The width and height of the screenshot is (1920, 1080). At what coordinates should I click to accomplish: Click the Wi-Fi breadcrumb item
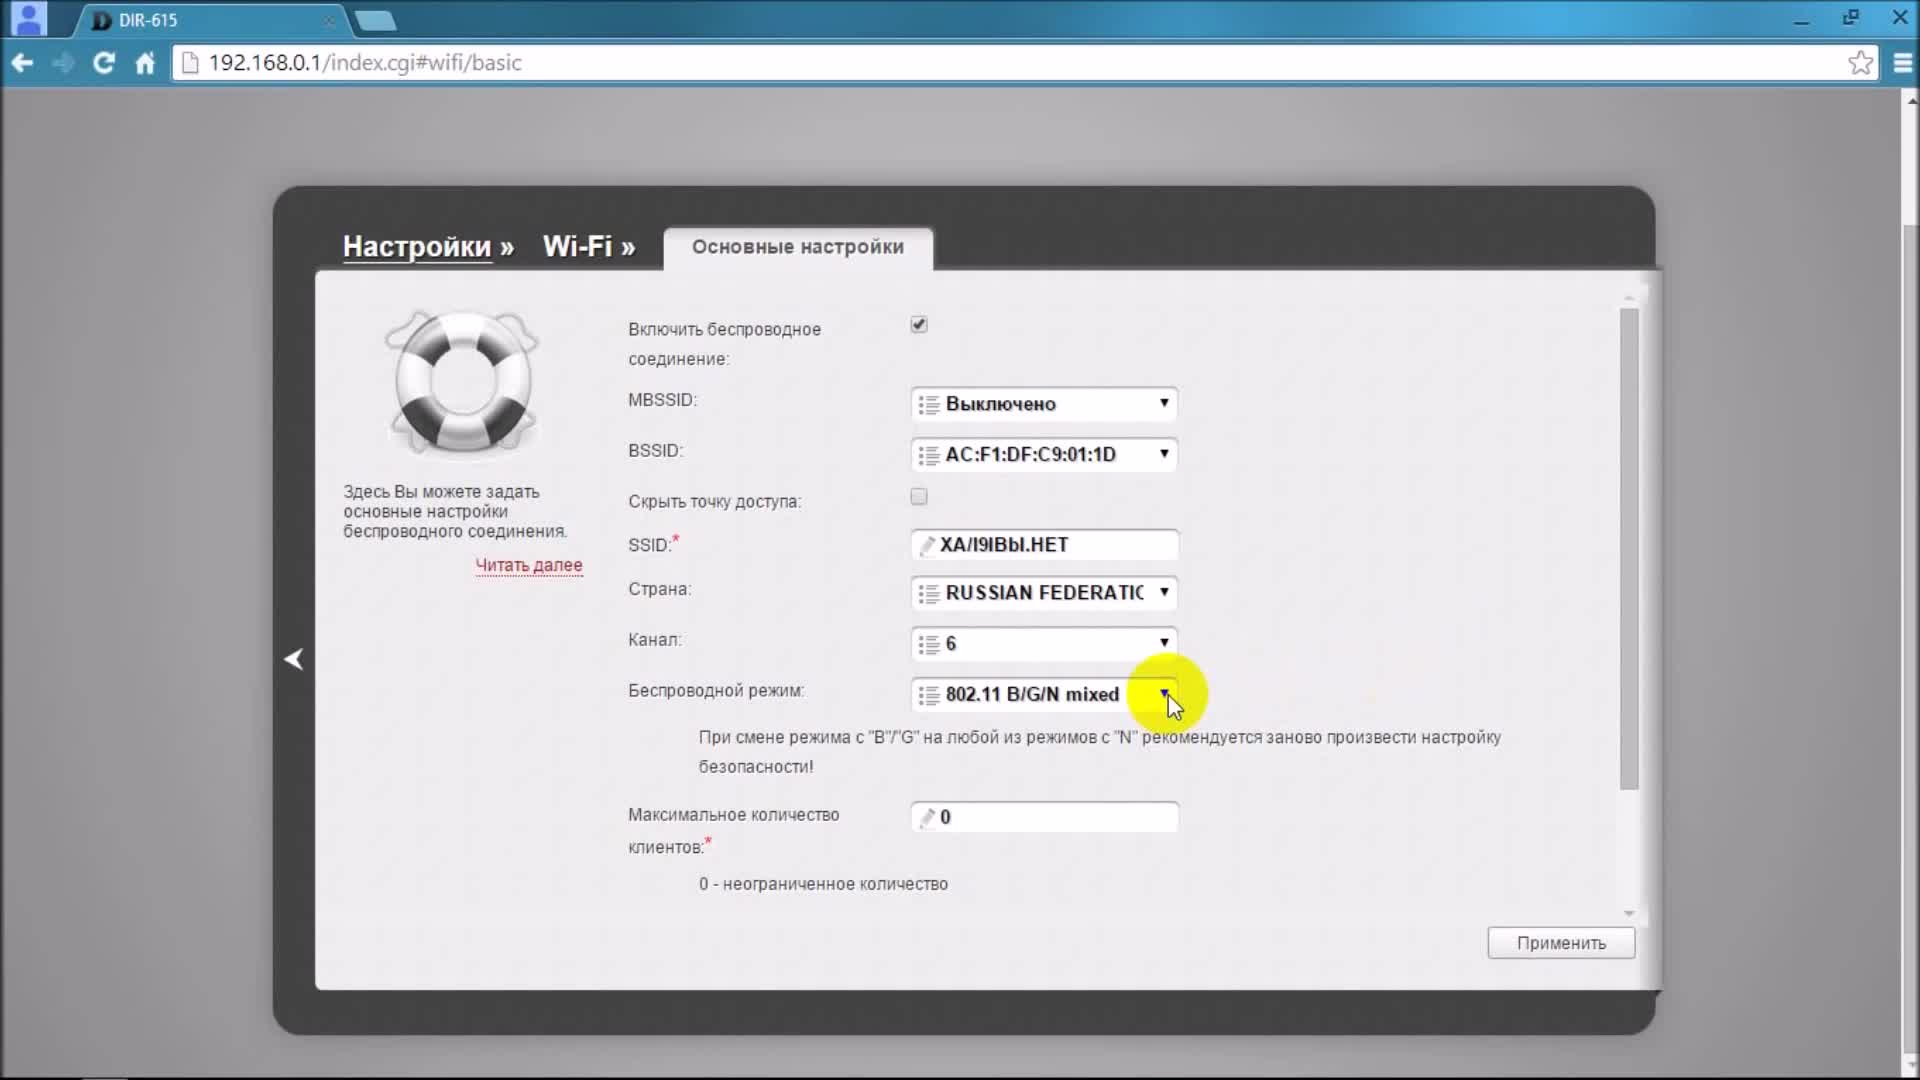pyautogui.click(x=577, y=247)
